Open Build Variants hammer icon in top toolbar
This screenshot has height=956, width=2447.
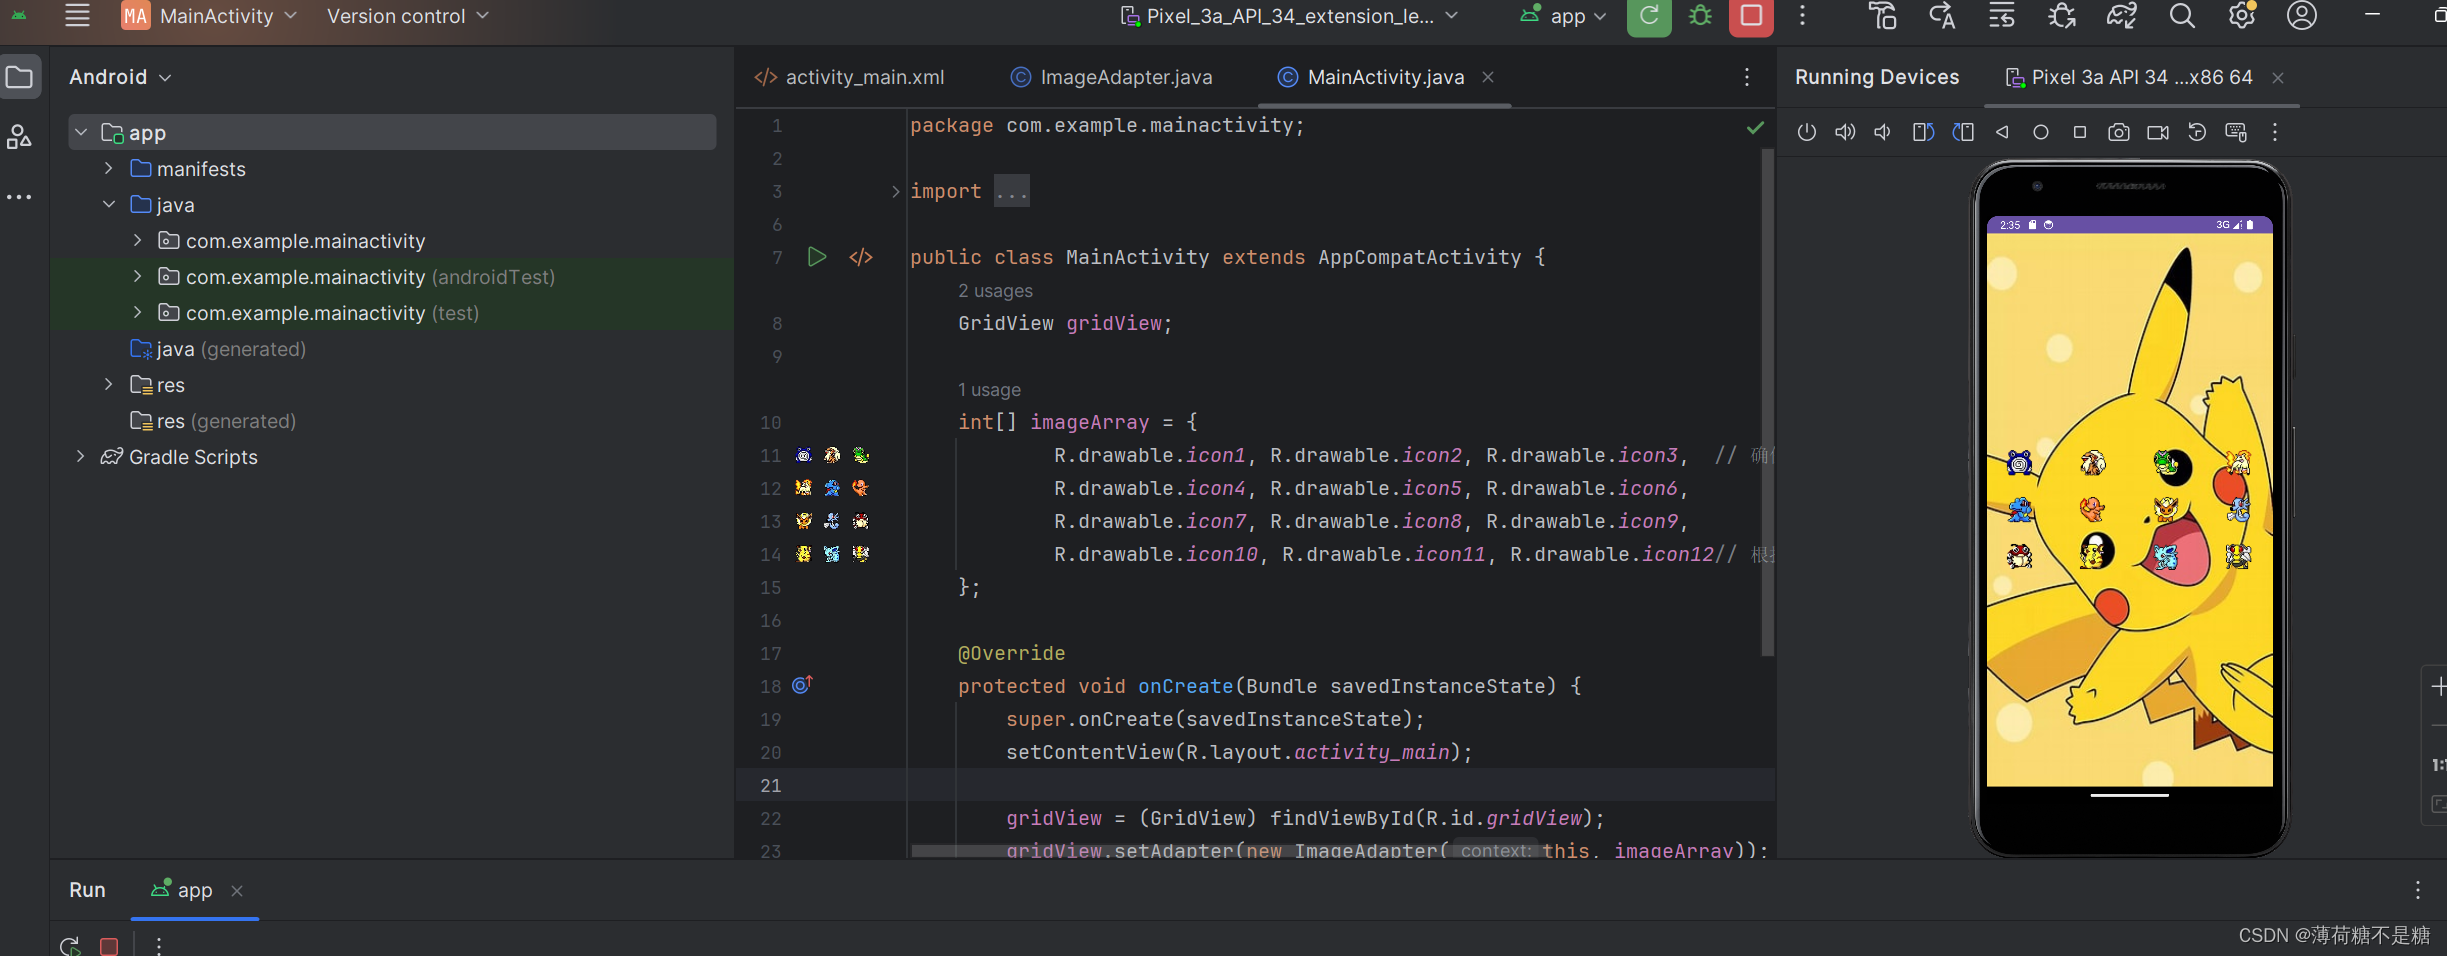[x=1883, y=16]
